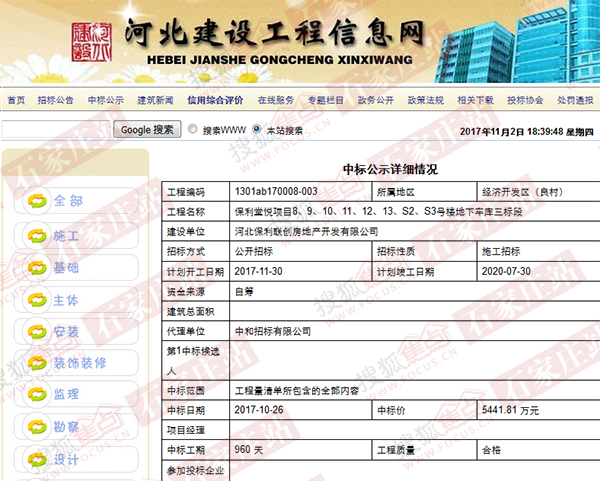Click the arrow icon beside 施工
The width and height of the screenshot is (600, 481).
coord(37,236)
